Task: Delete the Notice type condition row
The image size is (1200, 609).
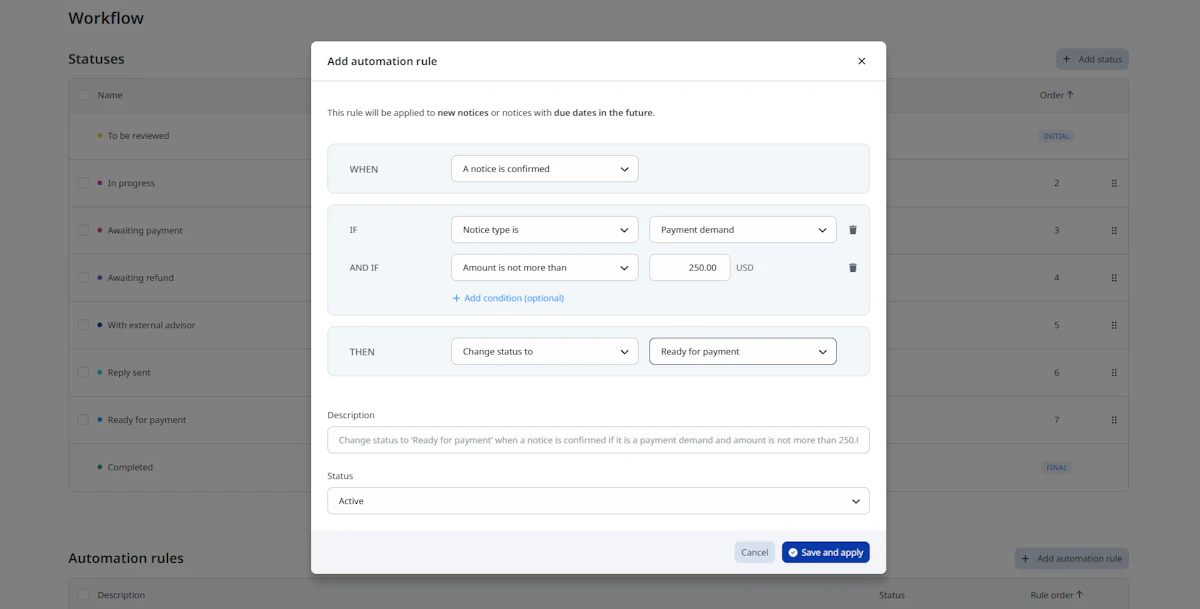Action: pyautogui.click(x=853, y=230)
